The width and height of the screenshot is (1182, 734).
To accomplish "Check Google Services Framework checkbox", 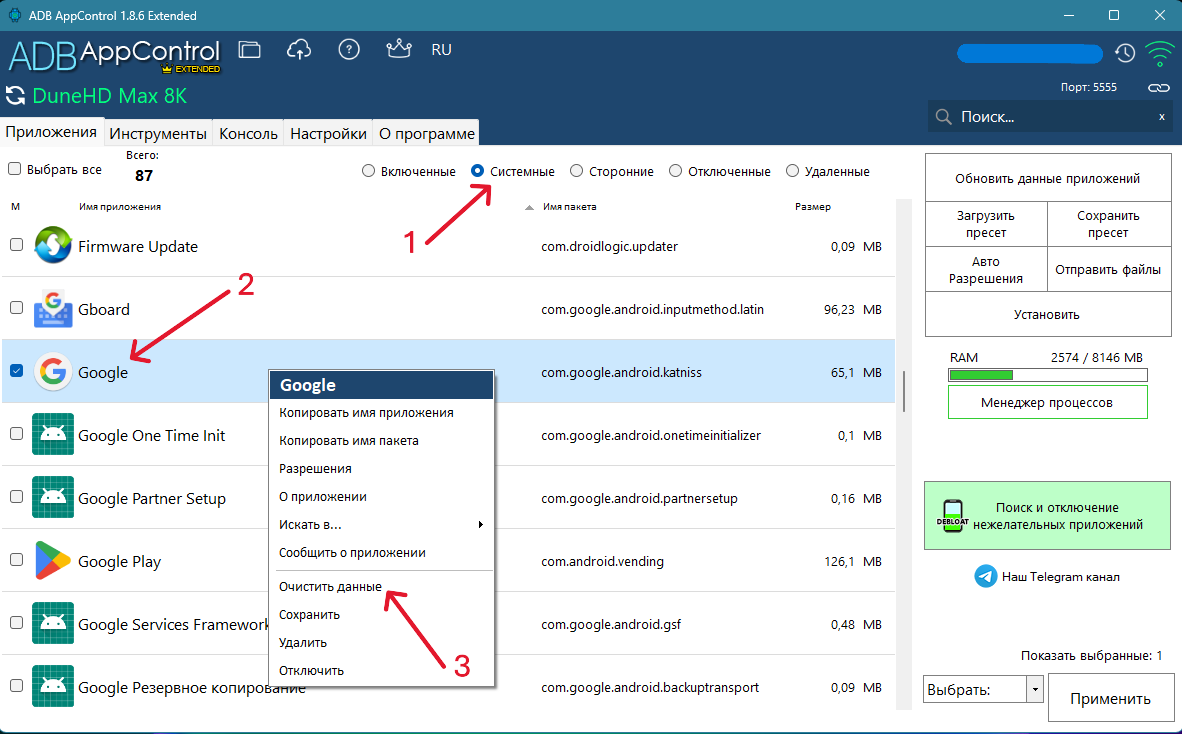I will [16, 622].
